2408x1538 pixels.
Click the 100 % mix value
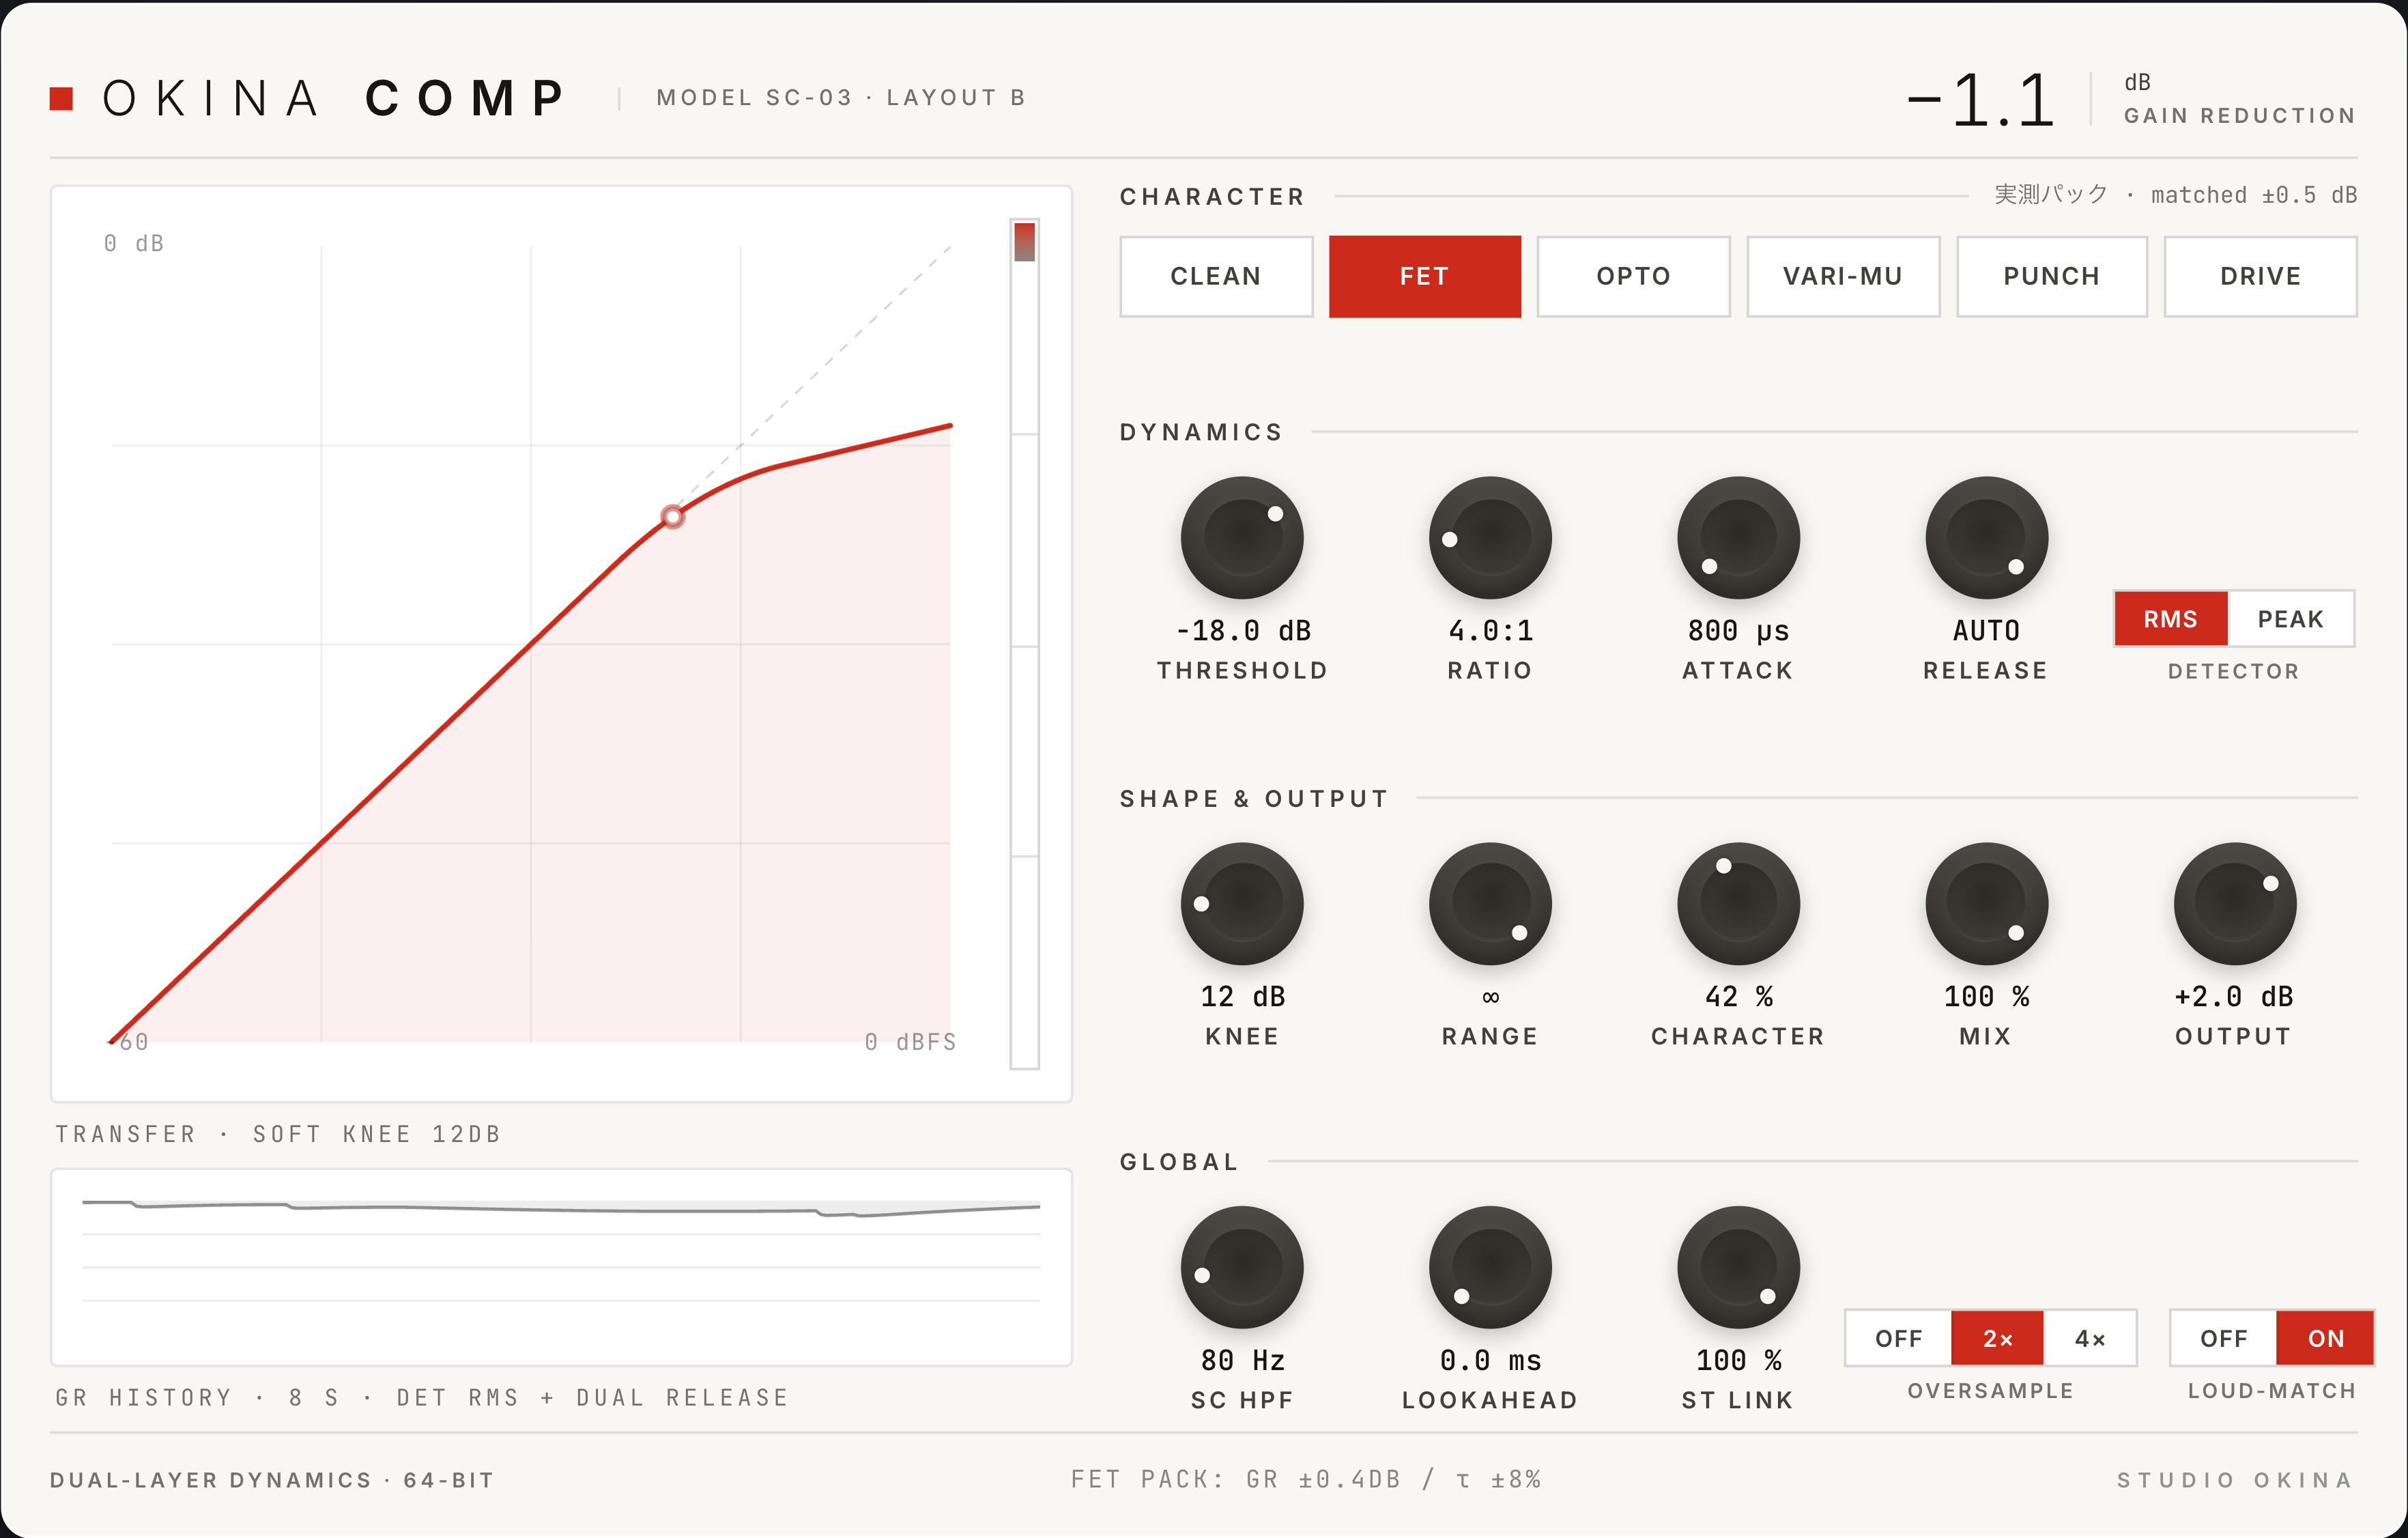[1986, 997]
